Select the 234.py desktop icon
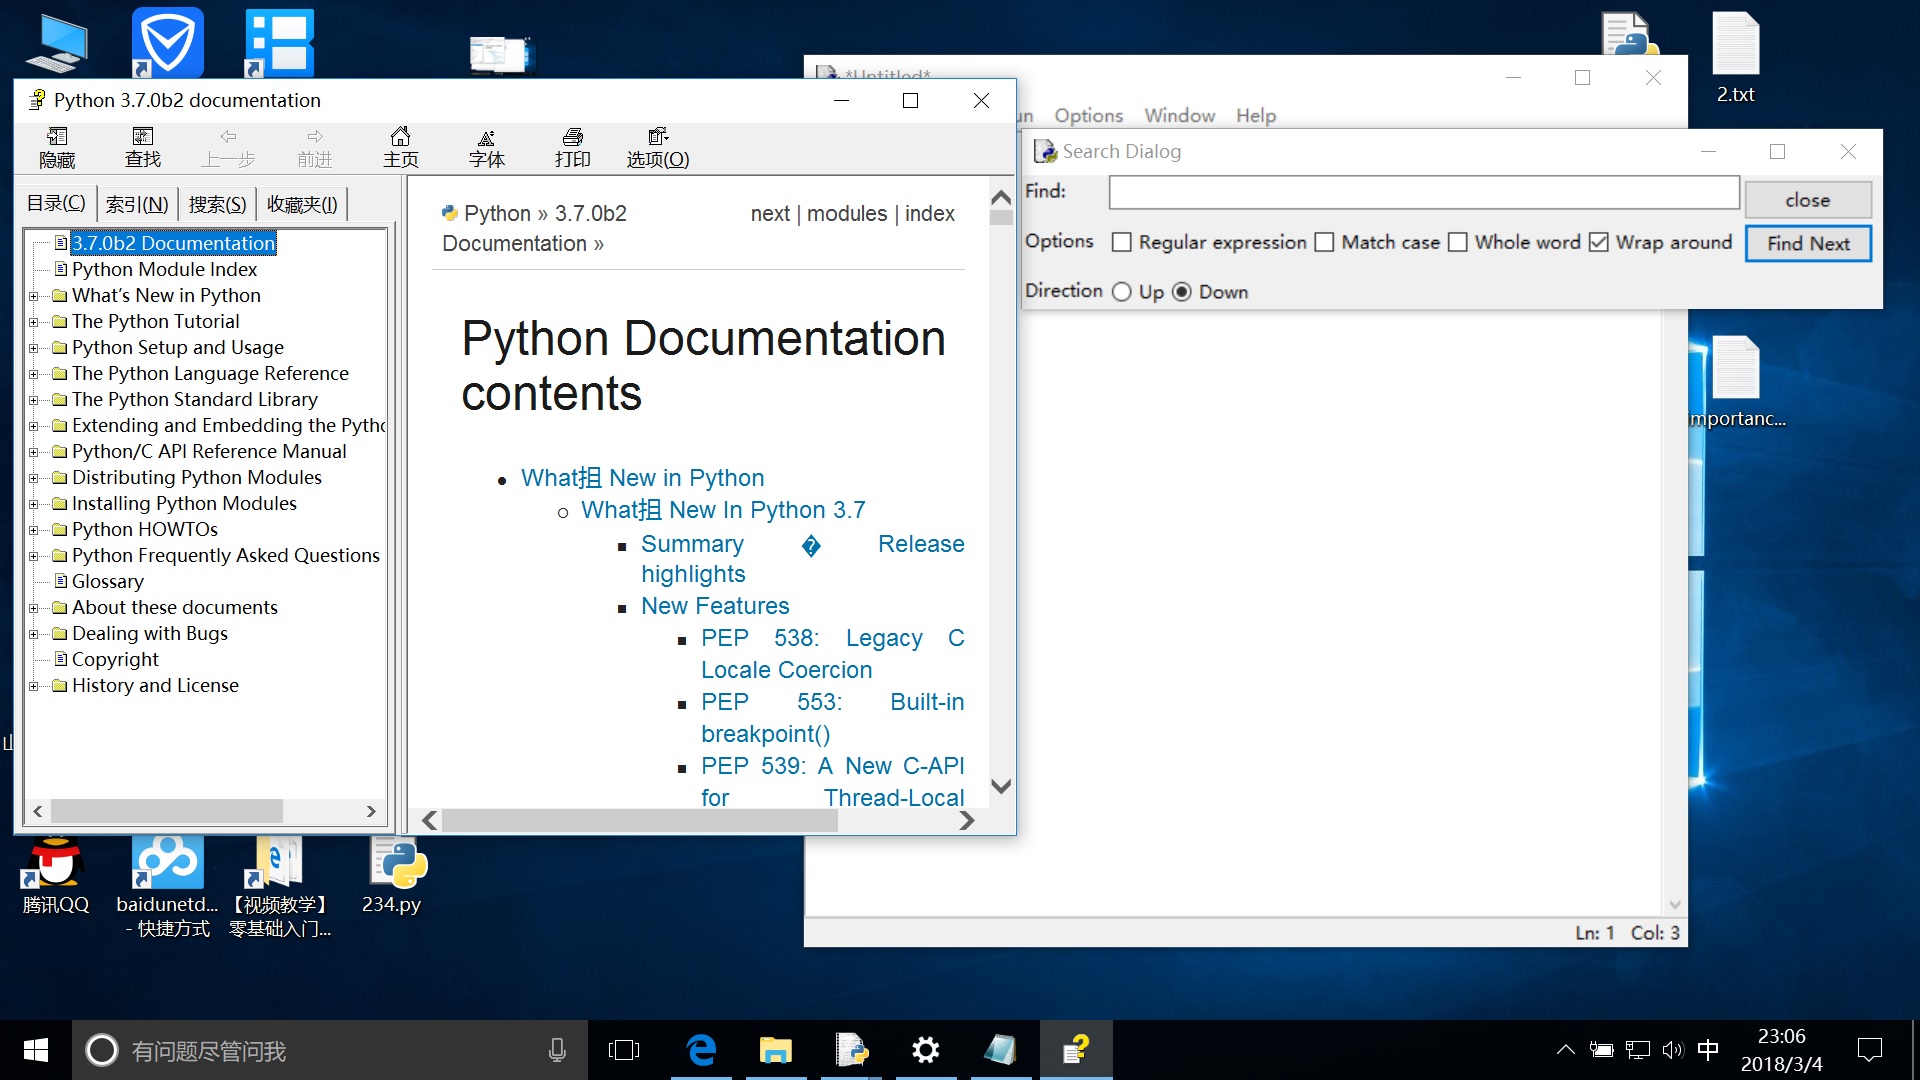 pos(393,875)
